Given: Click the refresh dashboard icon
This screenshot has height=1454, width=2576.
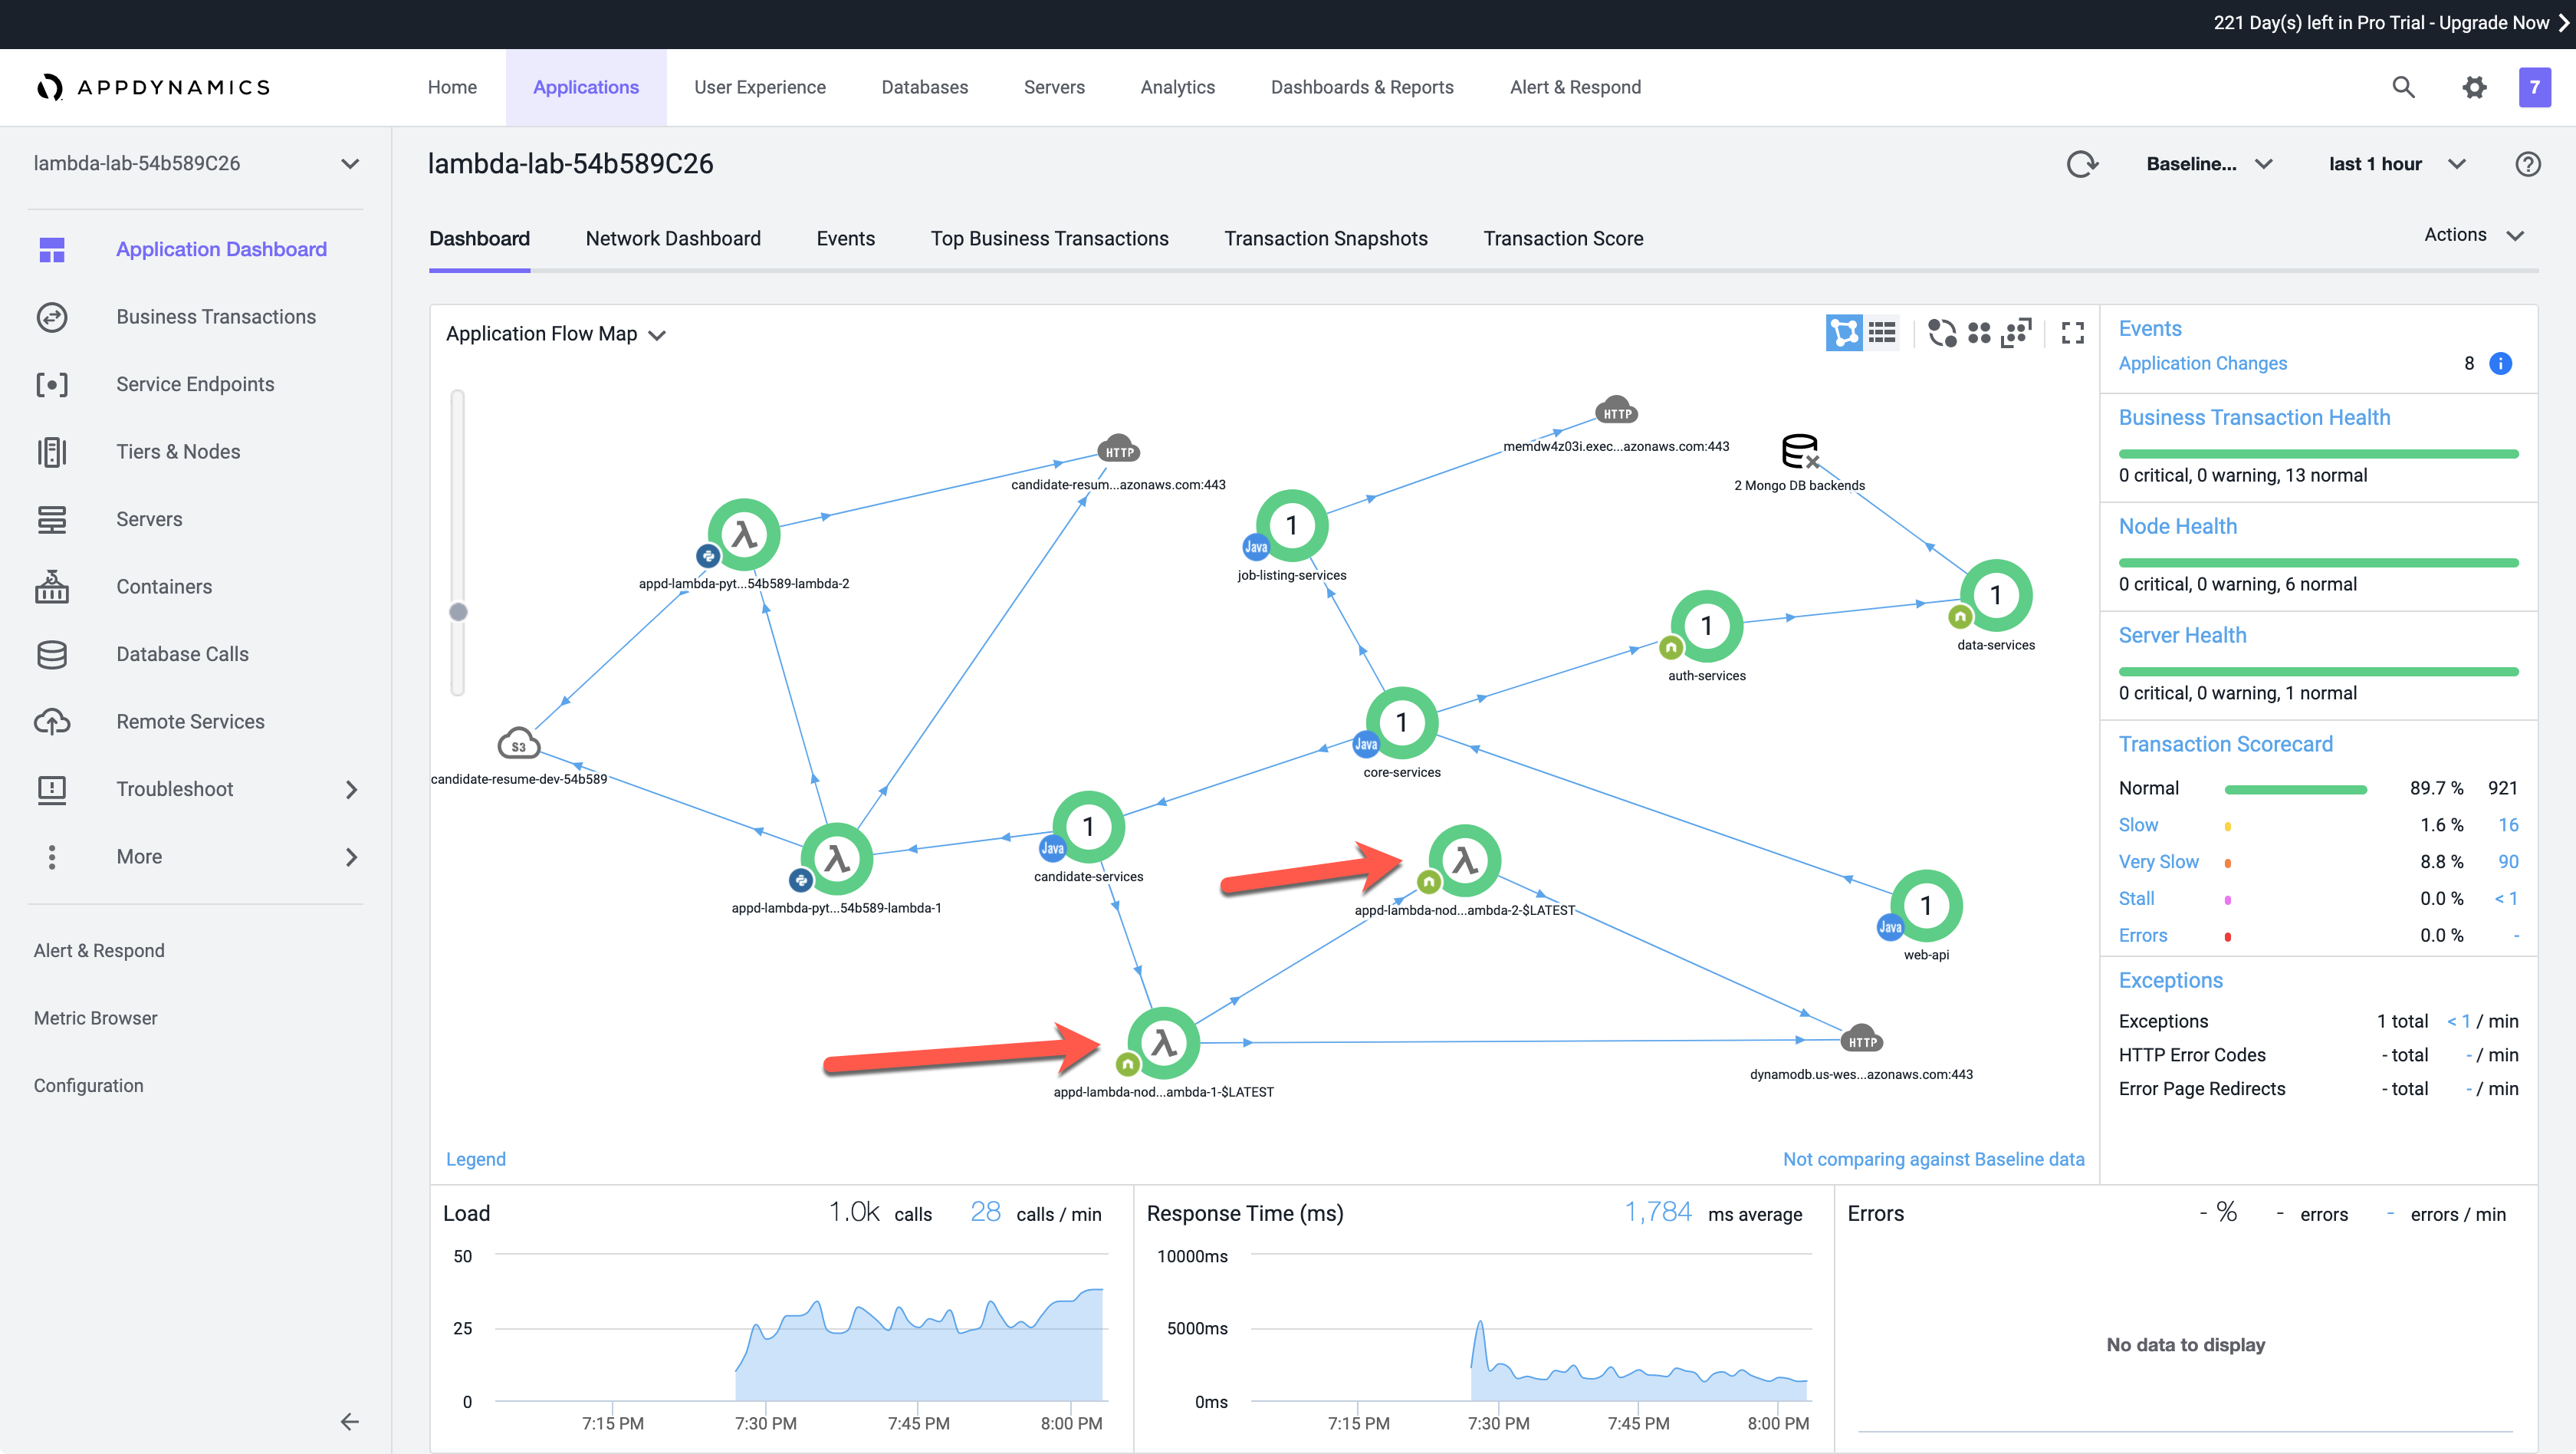Looking at the screenshot, I should (2082, 164).
